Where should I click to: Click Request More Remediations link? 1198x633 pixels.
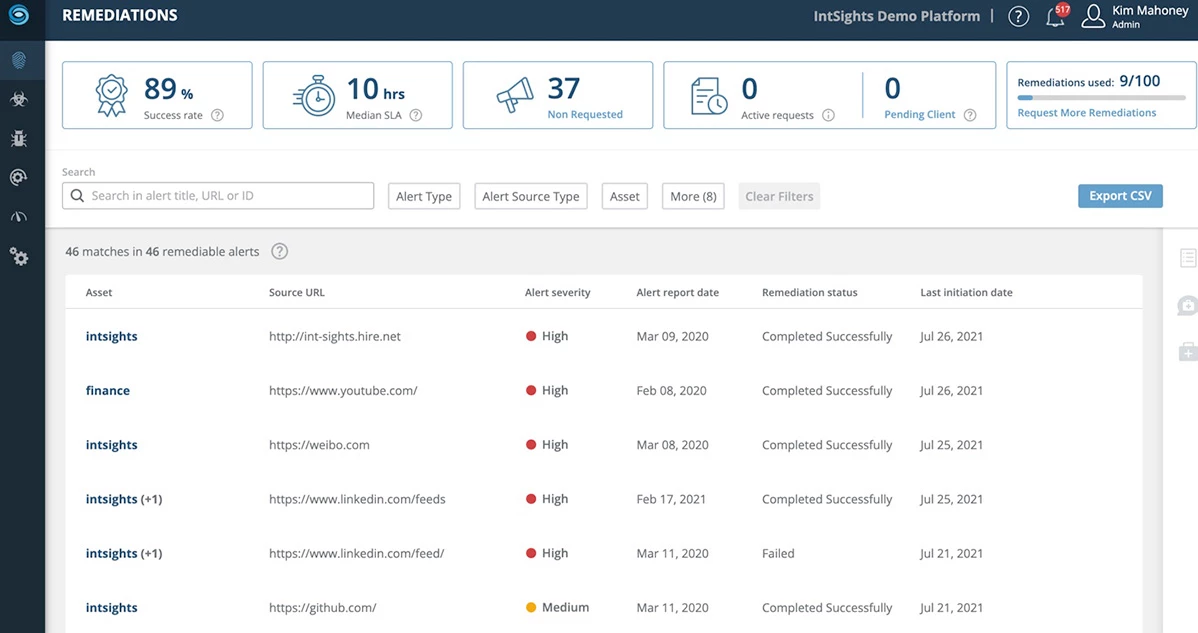tap(1086, 113)
